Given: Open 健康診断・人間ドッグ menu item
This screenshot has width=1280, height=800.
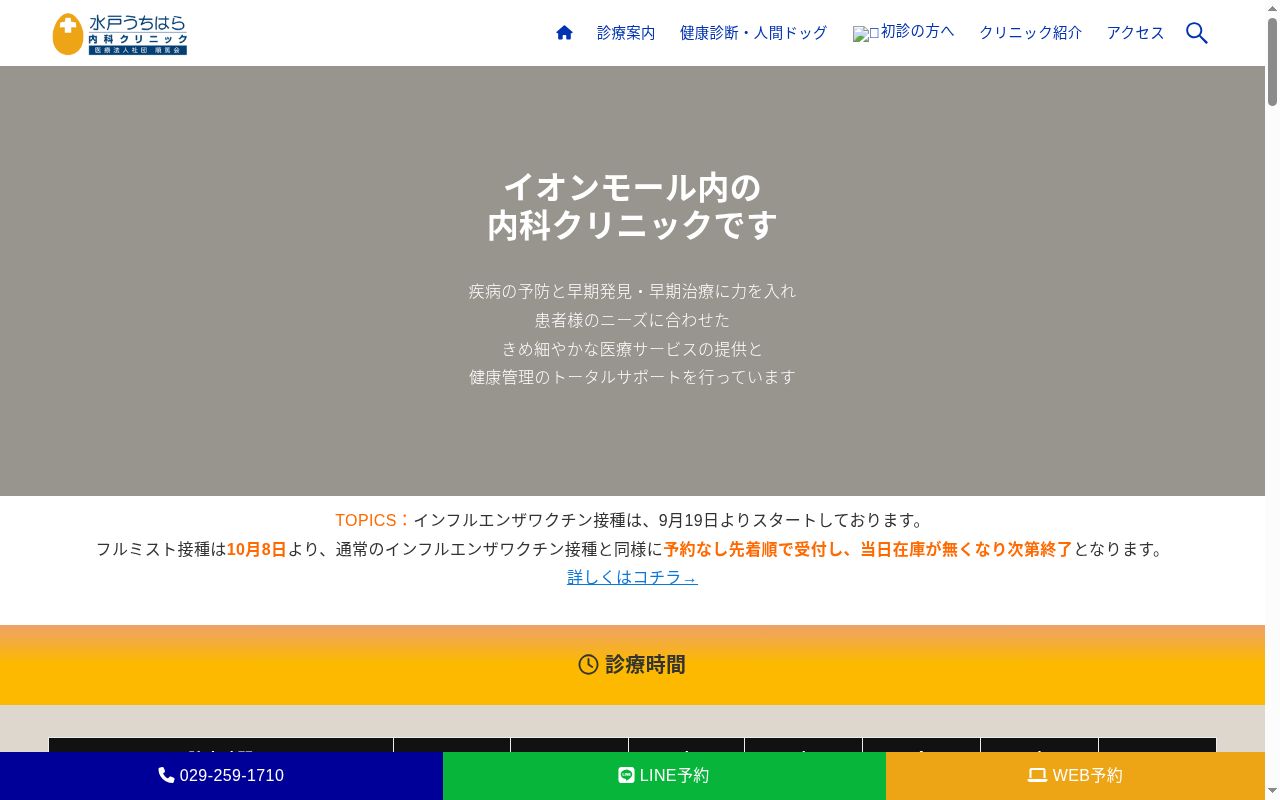Looking at the screenshot, I should 754,33.
